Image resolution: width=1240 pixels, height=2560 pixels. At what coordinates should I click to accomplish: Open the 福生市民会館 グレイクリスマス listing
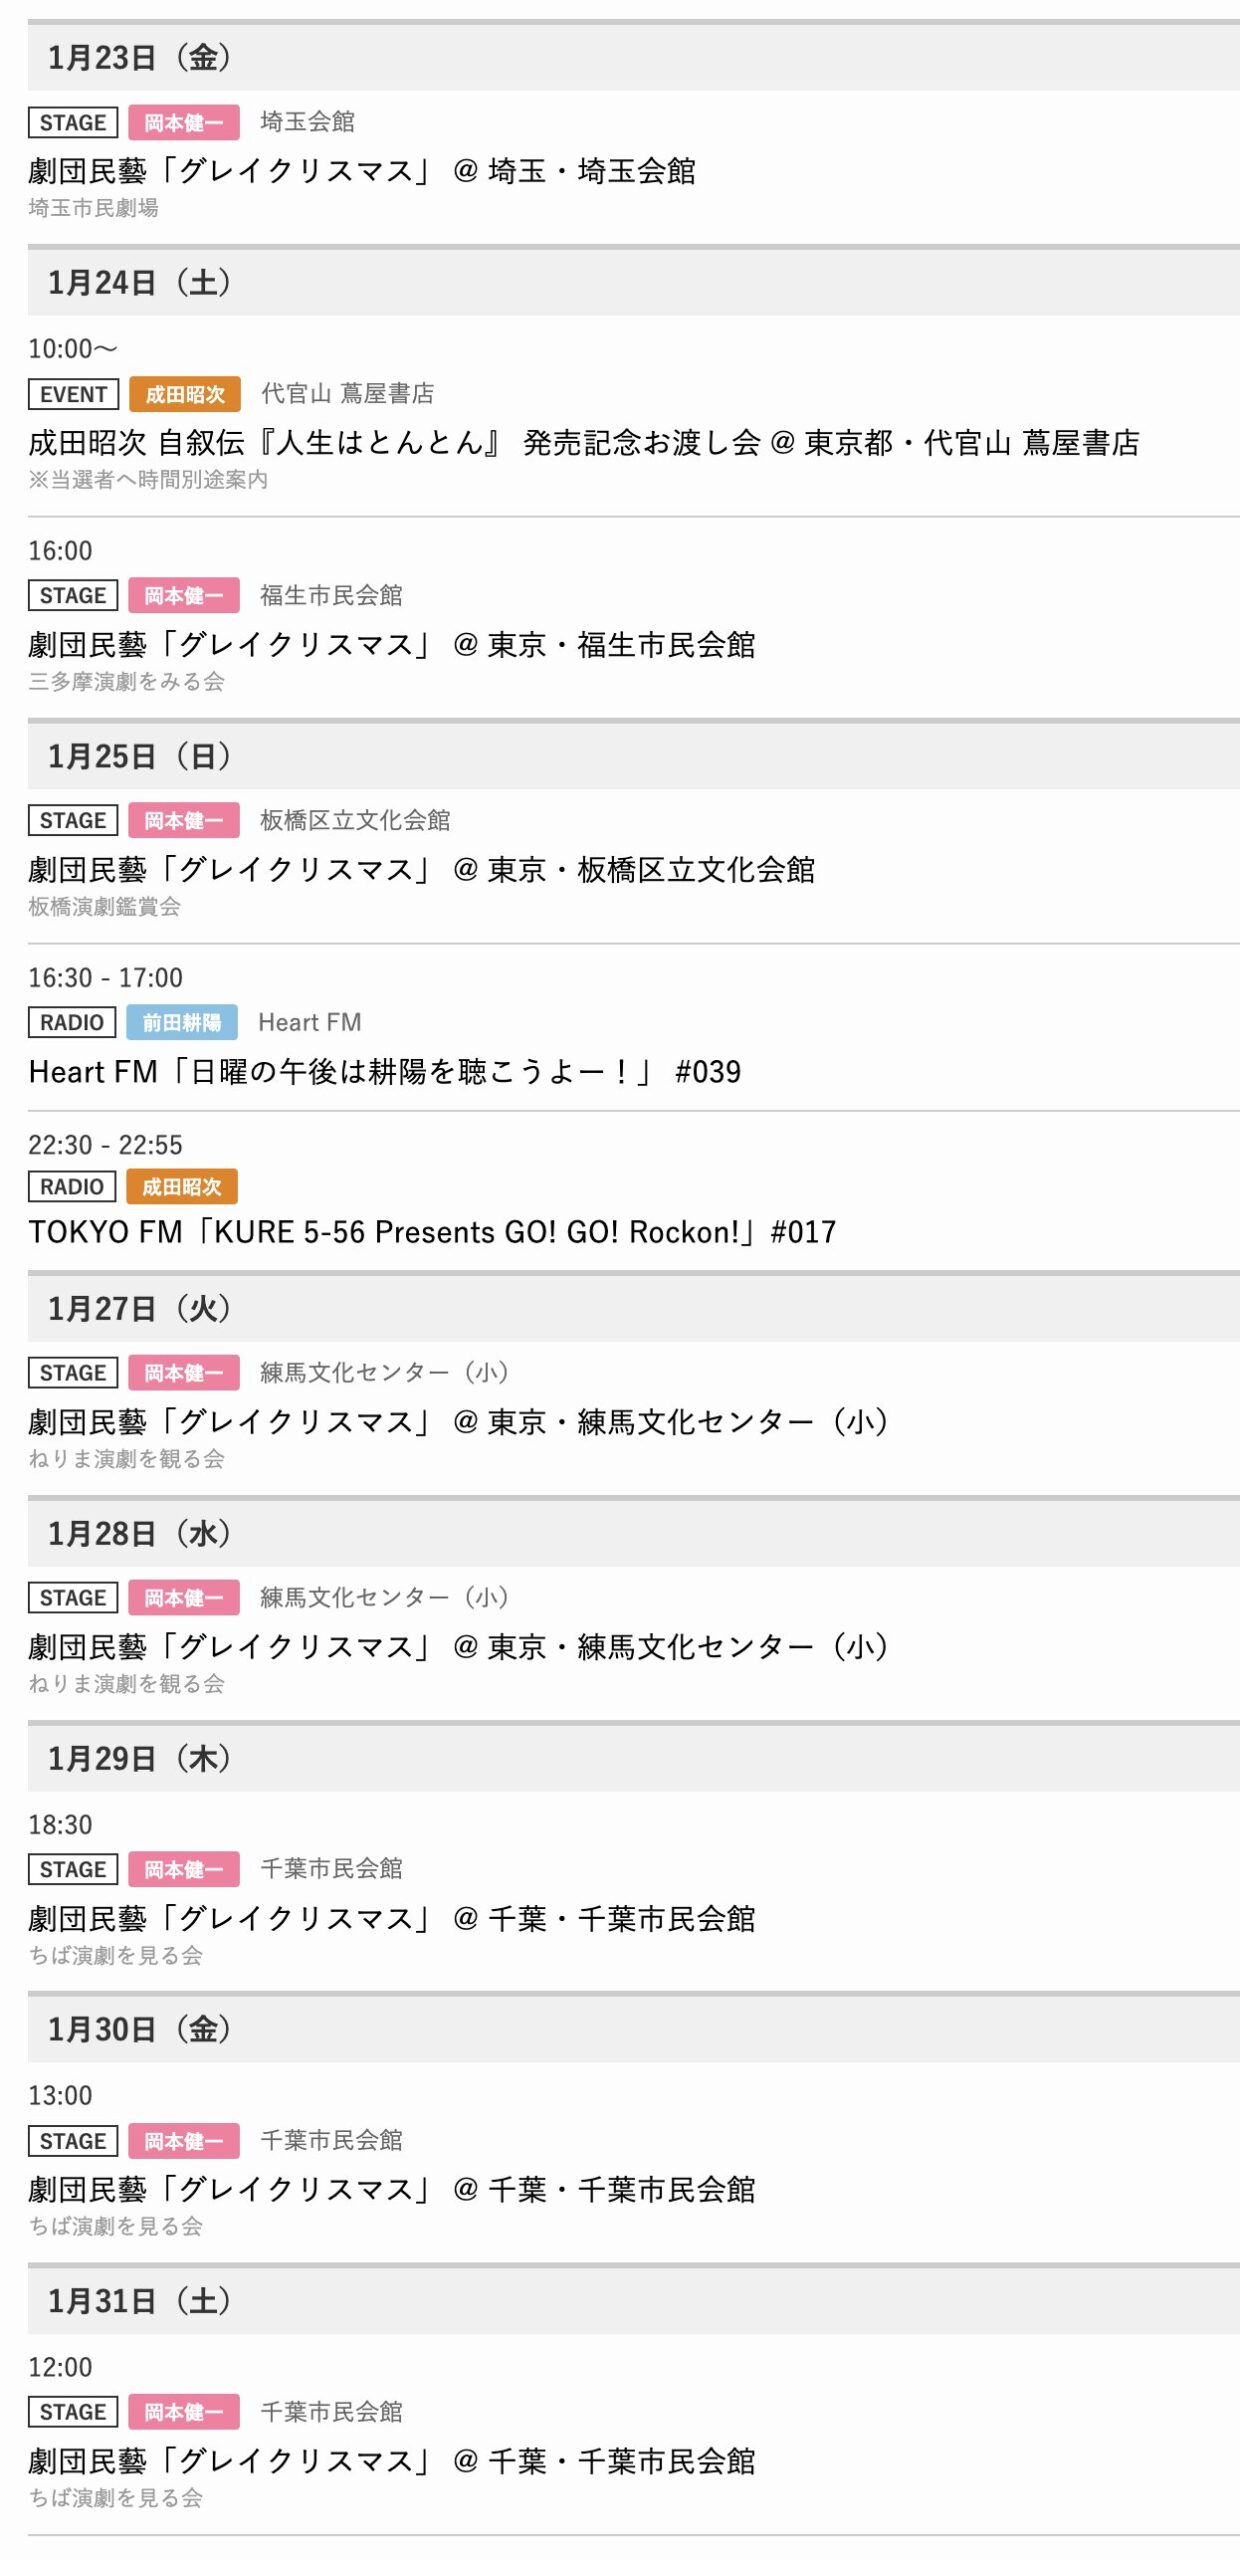[391, 645]
